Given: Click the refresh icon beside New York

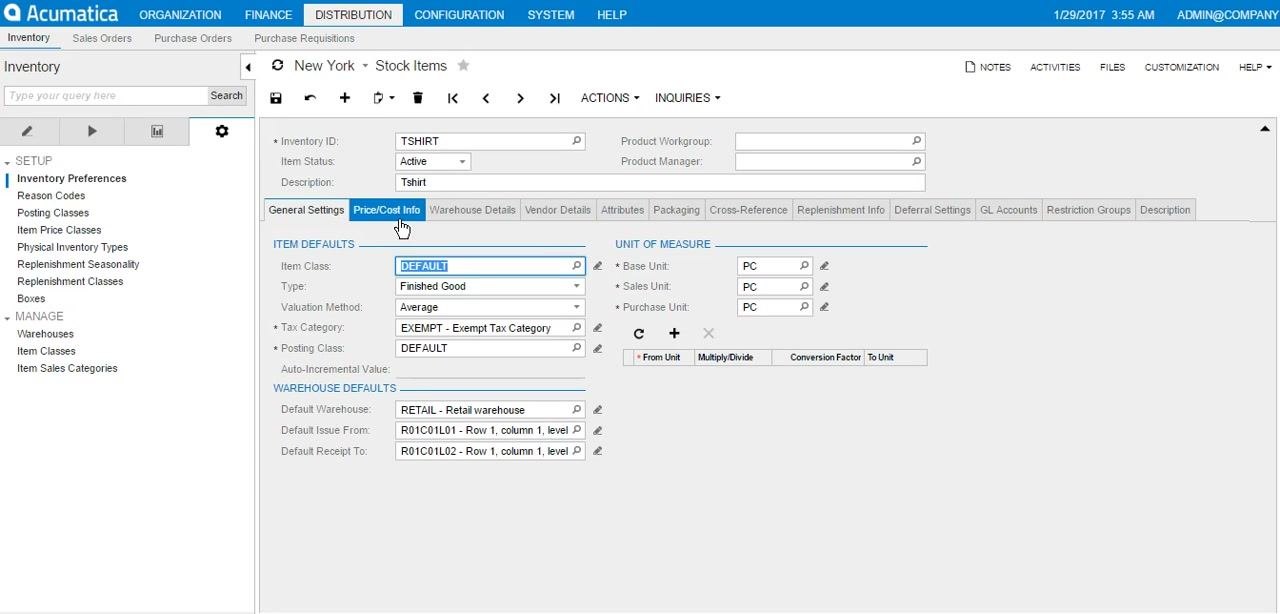Looking at the screenshot, I should pyautogui.click(x=277, y=65).
